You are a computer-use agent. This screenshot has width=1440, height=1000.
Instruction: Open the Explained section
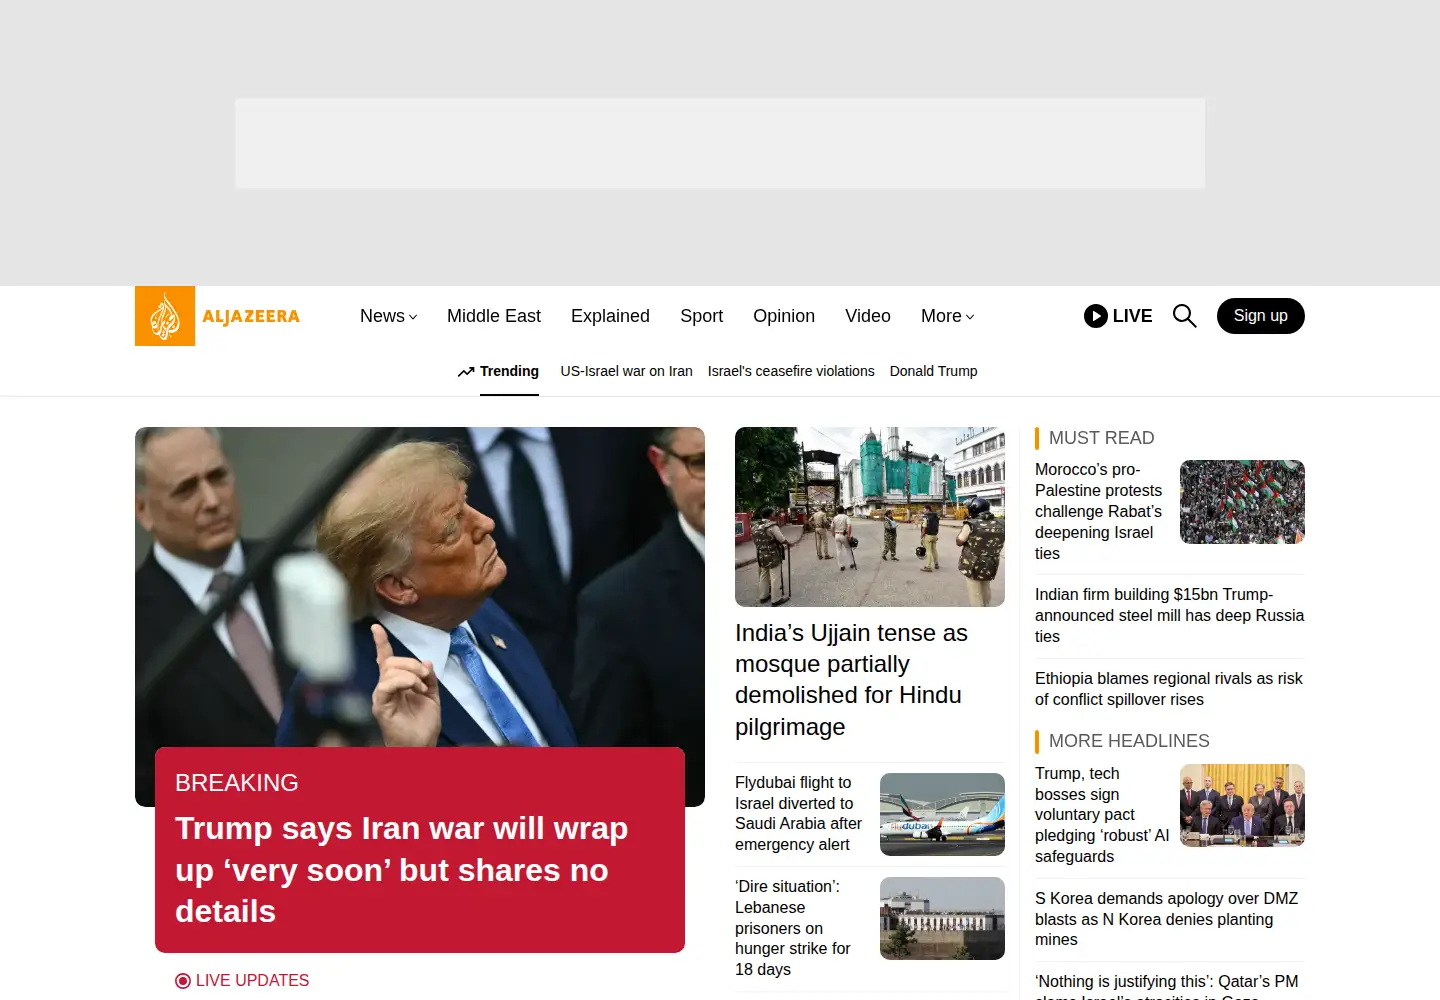[610, 316]
